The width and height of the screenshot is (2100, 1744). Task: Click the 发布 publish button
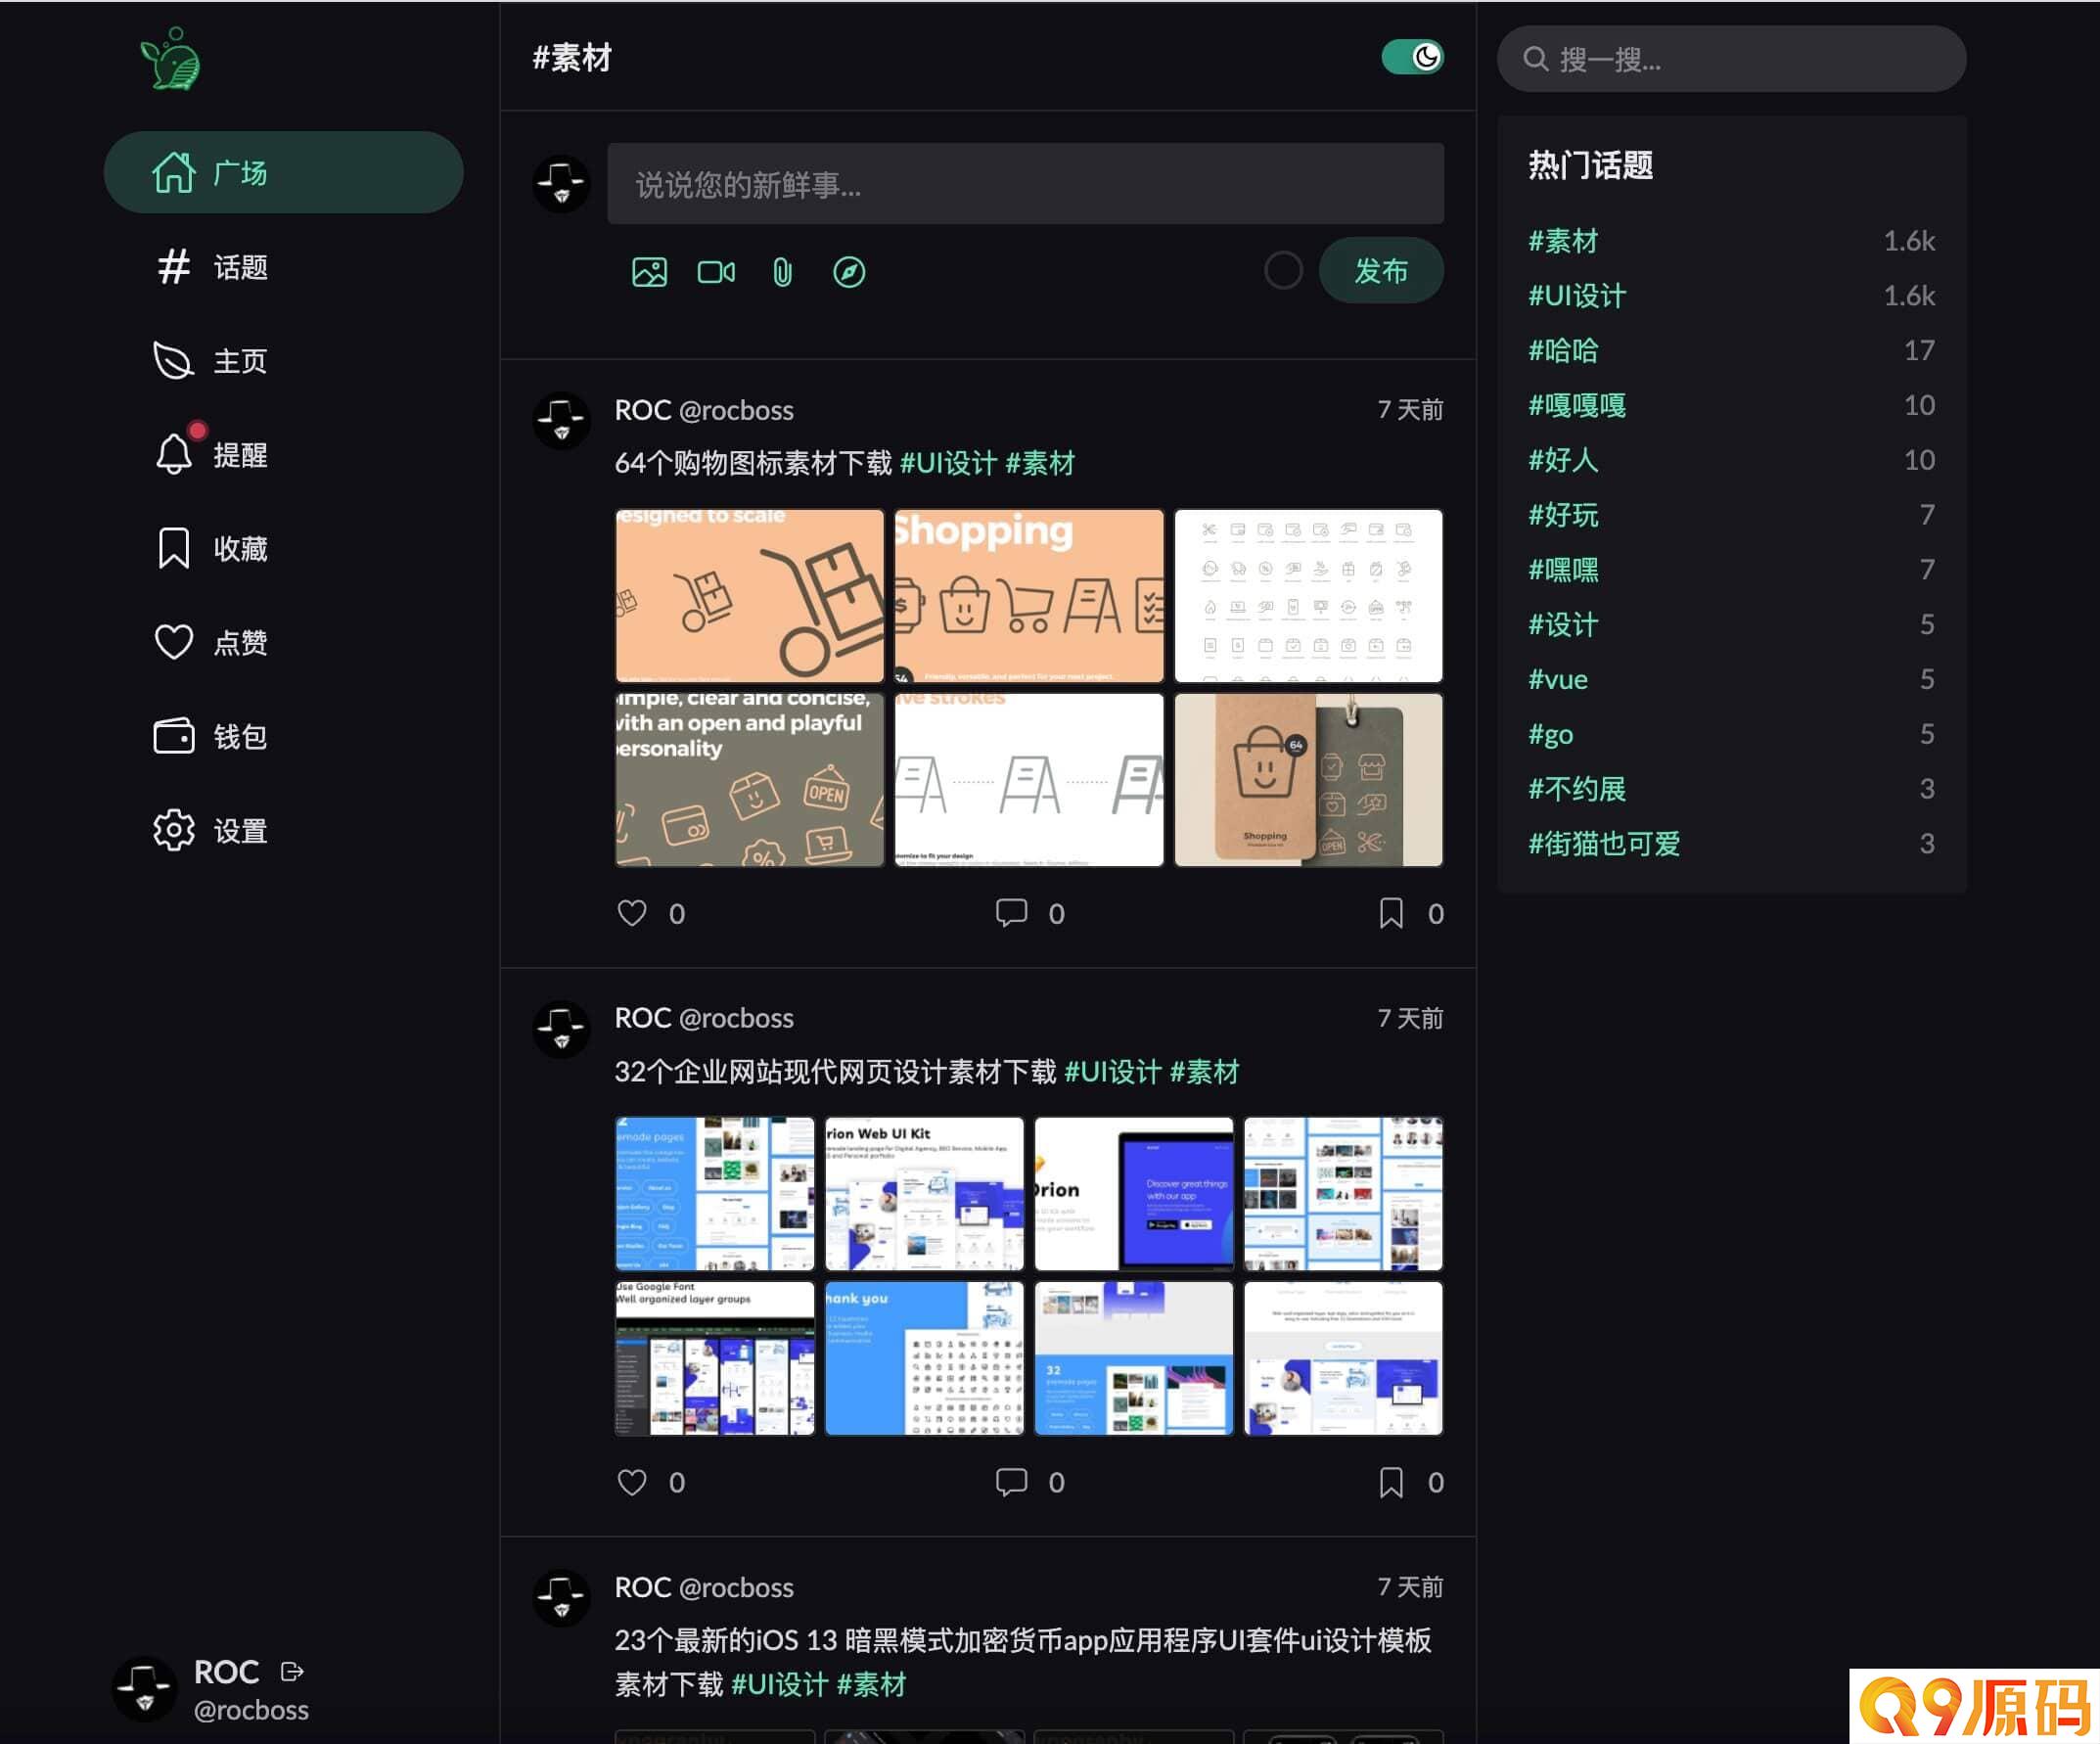(x=1381, y=270)
